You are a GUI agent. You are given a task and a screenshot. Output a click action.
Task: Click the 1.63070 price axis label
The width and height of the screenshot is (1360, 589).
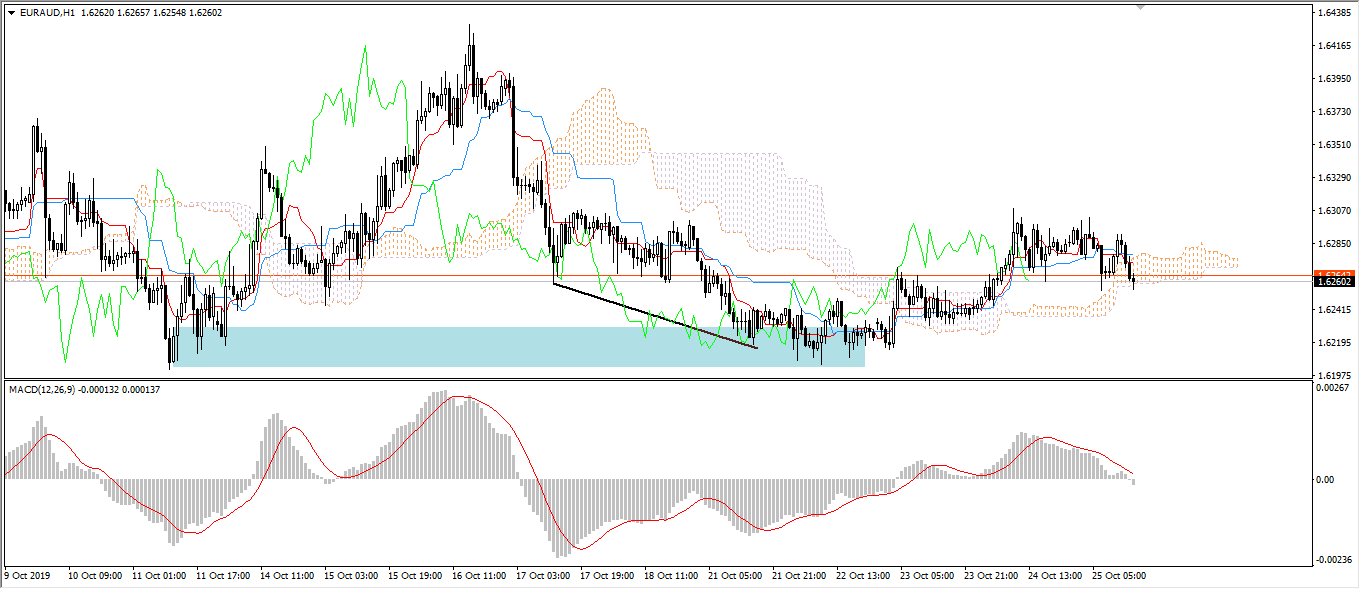pyautogui.click(x=1334, y=211)
